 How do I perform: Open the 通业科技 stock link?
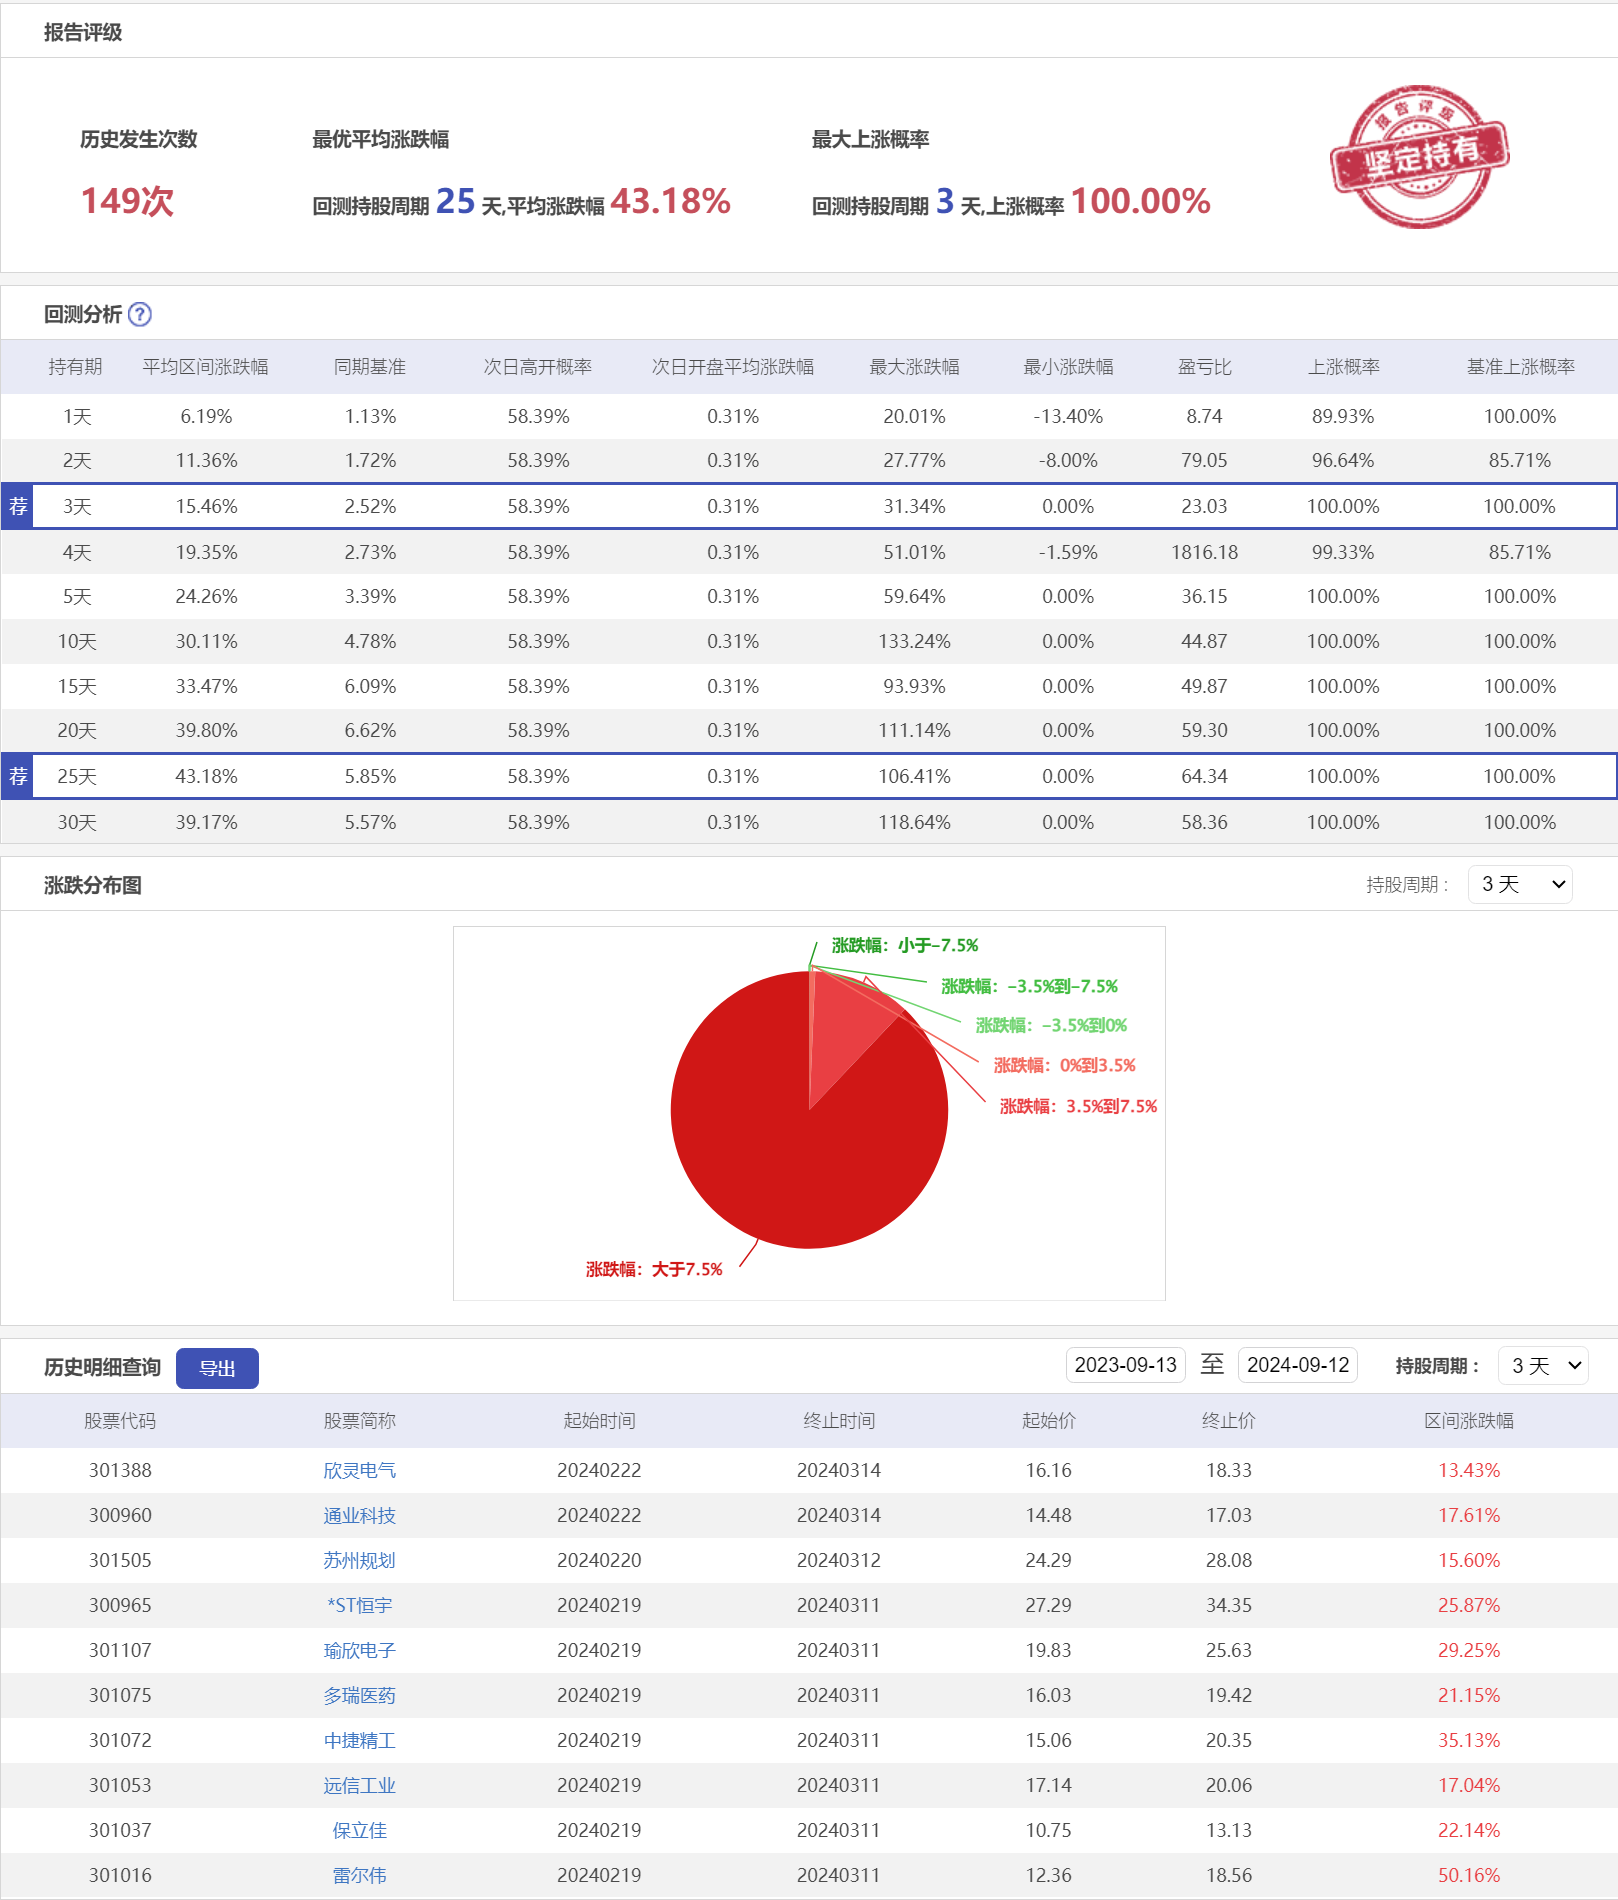coord(359,1516)
